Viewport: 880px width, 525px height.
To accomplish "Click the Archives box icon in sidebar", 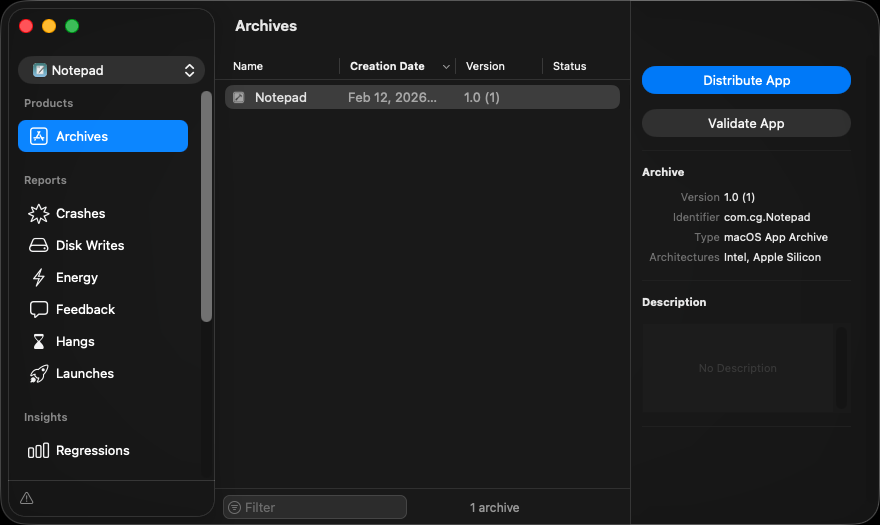I will (39, 136).
